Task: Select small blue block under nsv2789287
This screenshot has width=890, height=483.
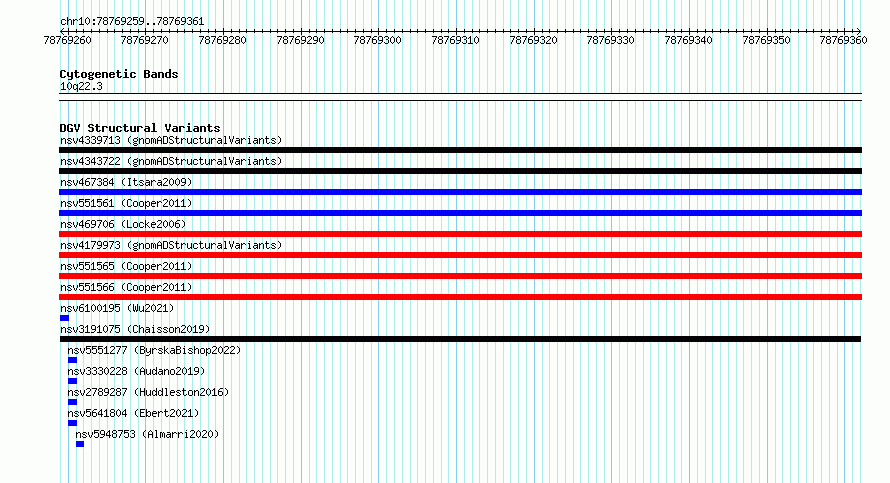Action: pyautogui.click(x=72, y=402)
